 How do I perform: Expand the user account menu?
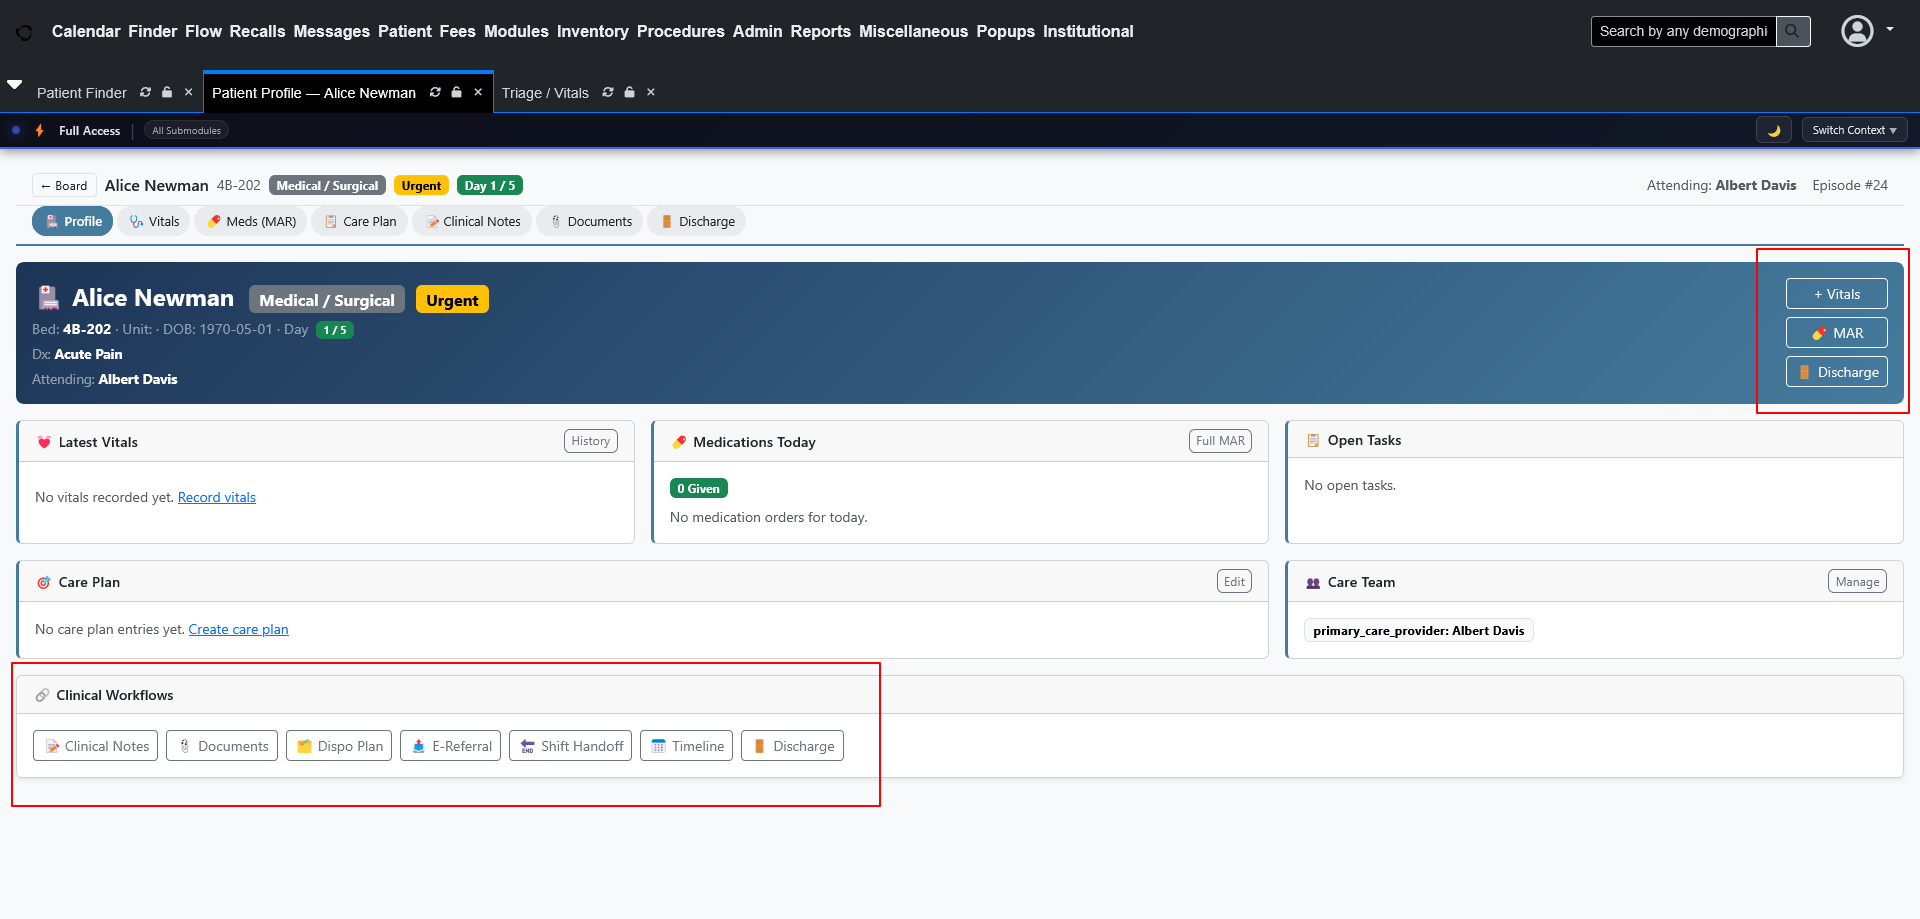coord(1866,31)
